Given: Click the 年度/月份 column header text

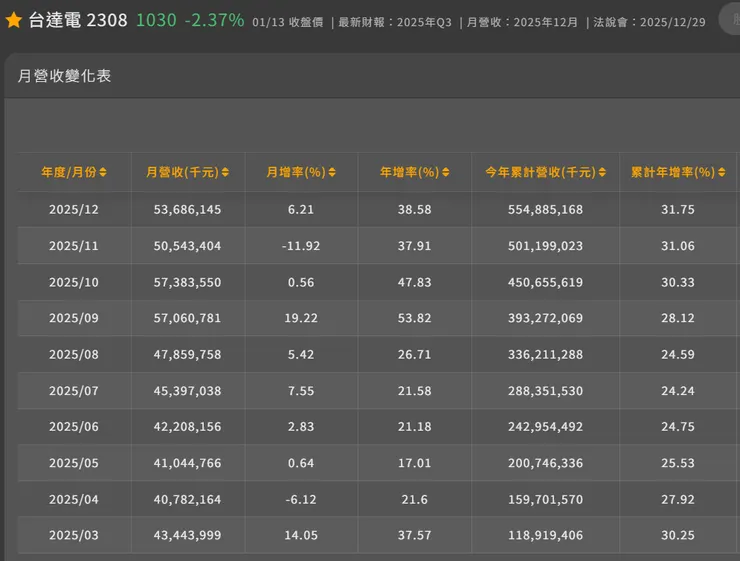Looking at the screenshot, I should [69, 172].
